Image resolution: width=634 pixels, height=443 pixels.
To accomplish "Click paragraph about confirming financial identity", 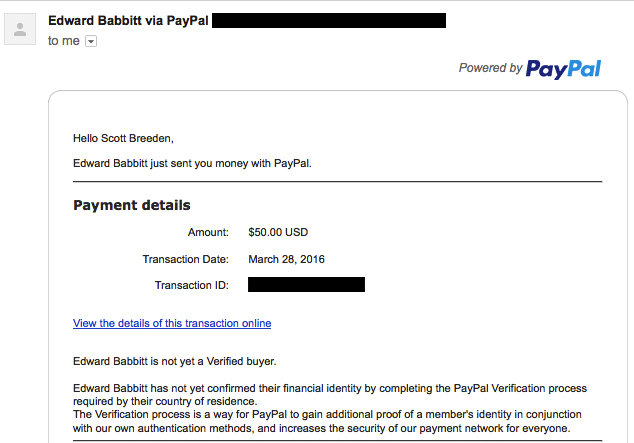I will (330, 395).
